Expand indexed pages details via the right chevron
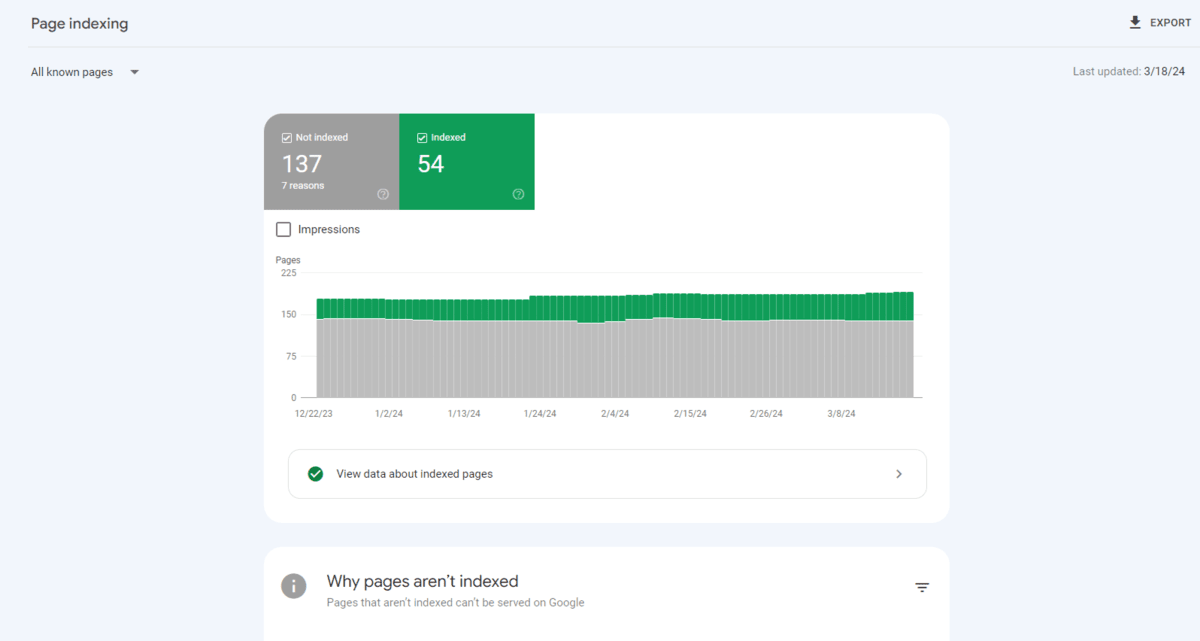This screenshot has width=1200, height=641. pyautogui.click(x=898, y=473)
